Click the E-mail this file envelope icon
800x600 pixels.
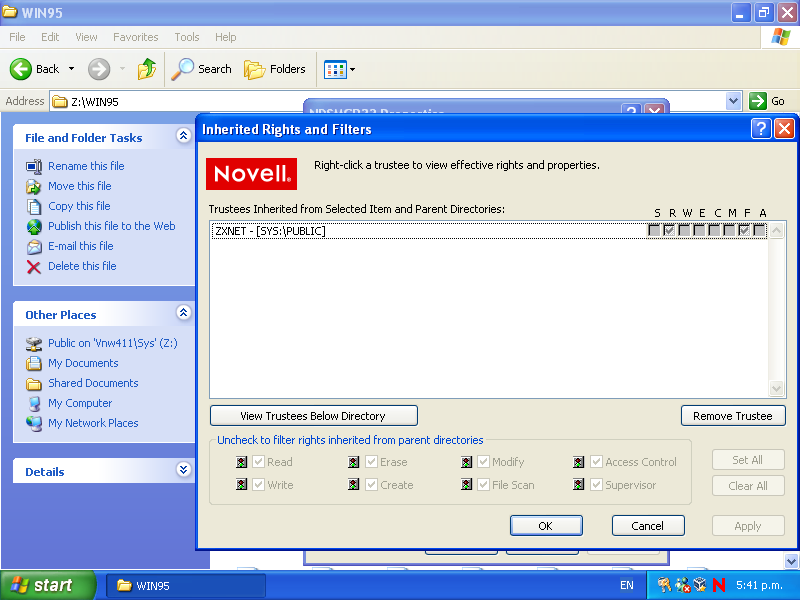pyautogui.click(x=34, y=246)
